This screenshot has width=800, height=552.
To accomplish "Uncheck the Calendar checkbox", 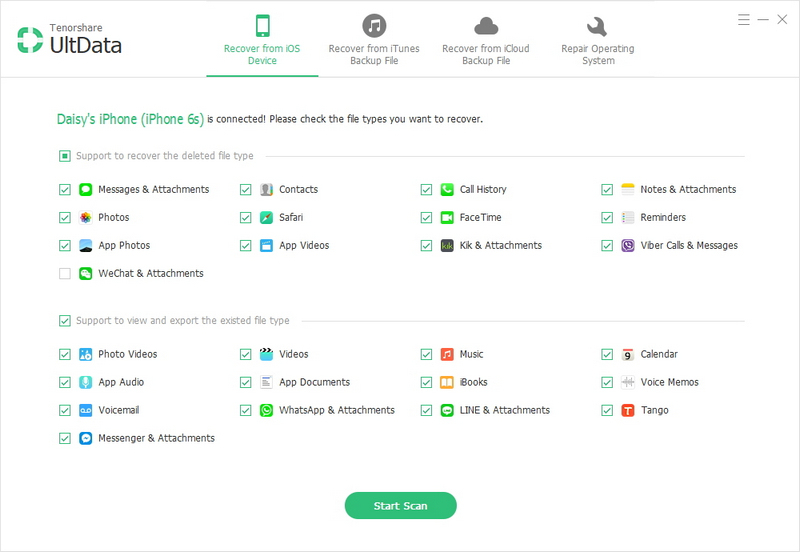I will pos(607,355).
